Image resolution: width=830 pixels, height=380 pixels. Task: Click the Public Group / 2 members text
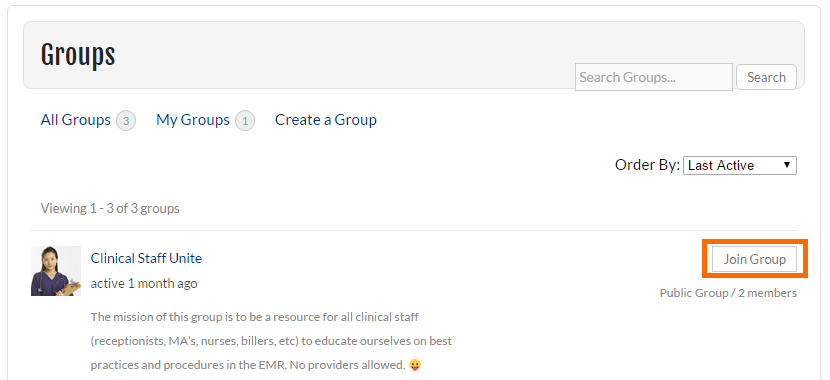pyautogui.click(x=728, y=293)
